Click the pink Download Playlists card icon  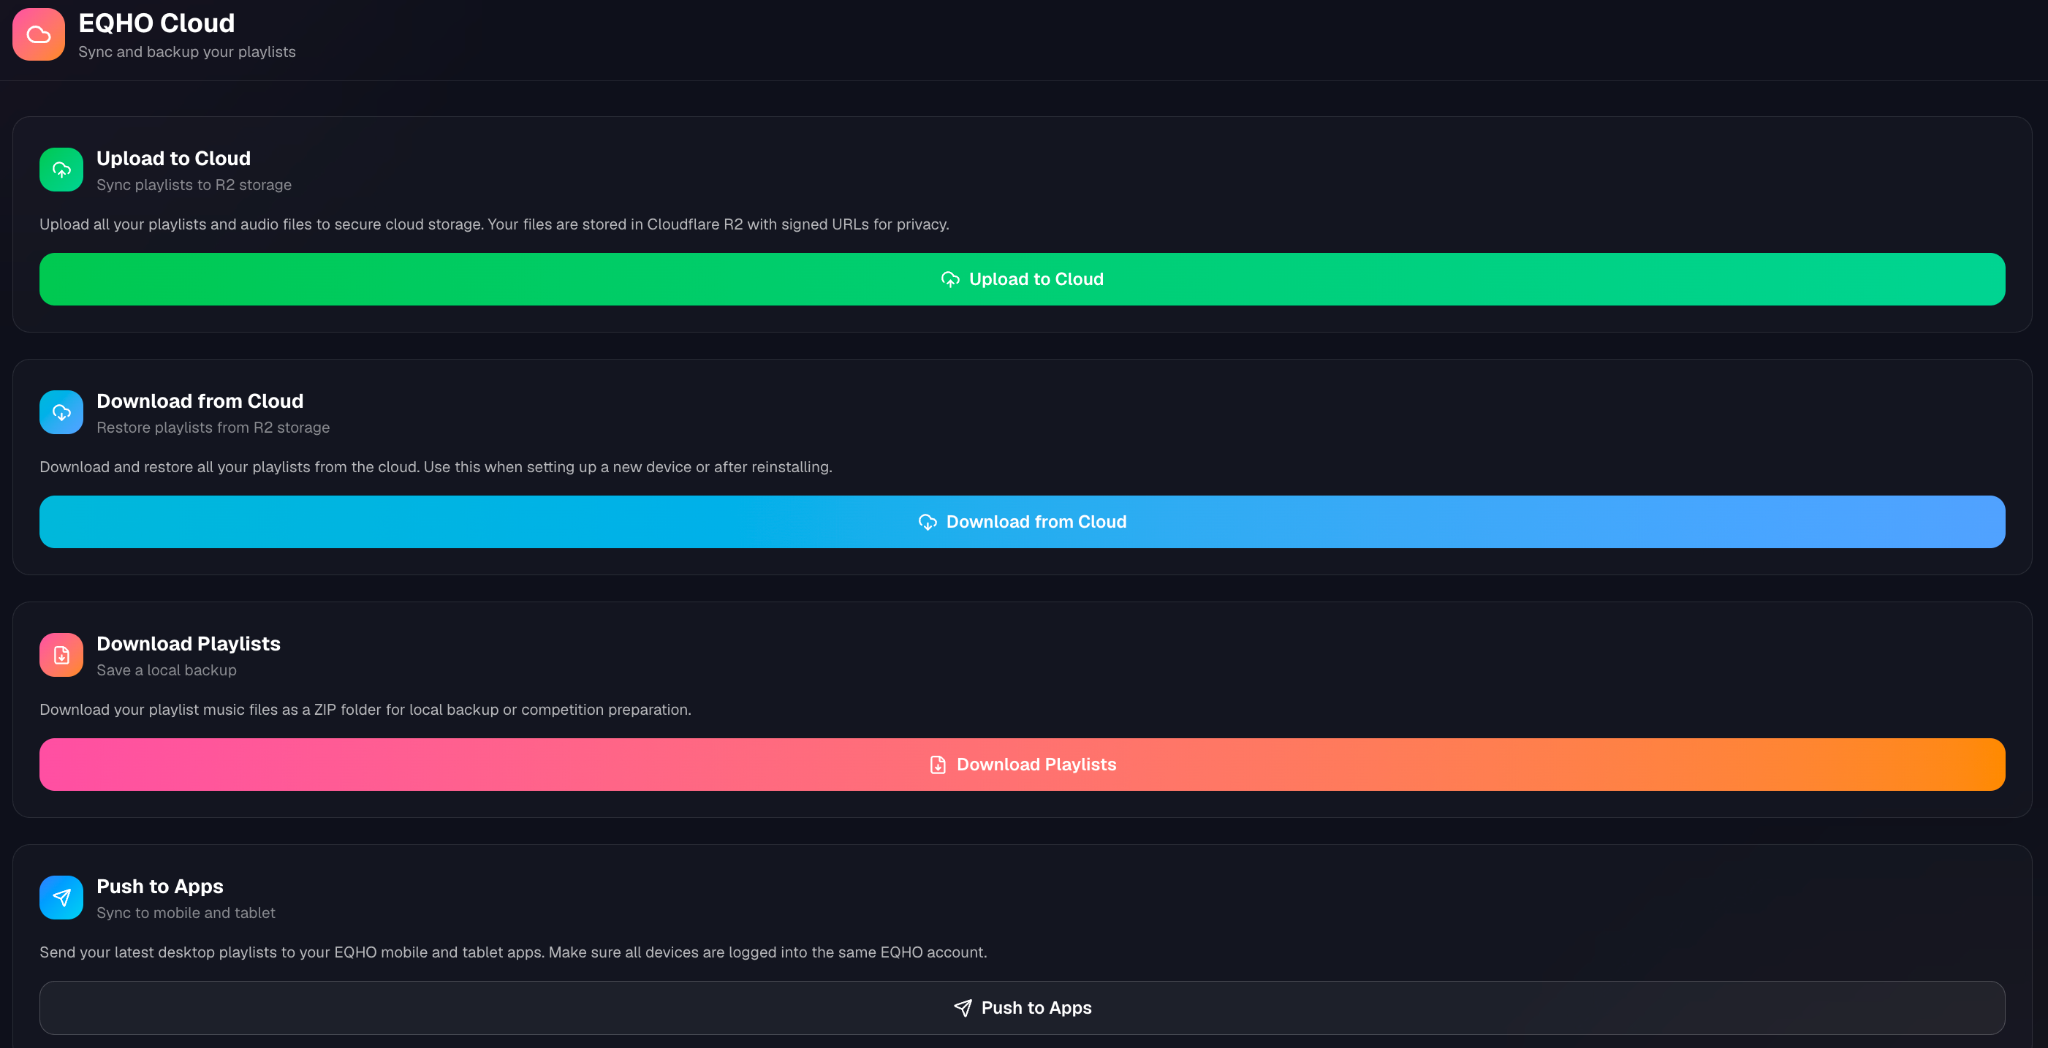(x=61, y=655)
